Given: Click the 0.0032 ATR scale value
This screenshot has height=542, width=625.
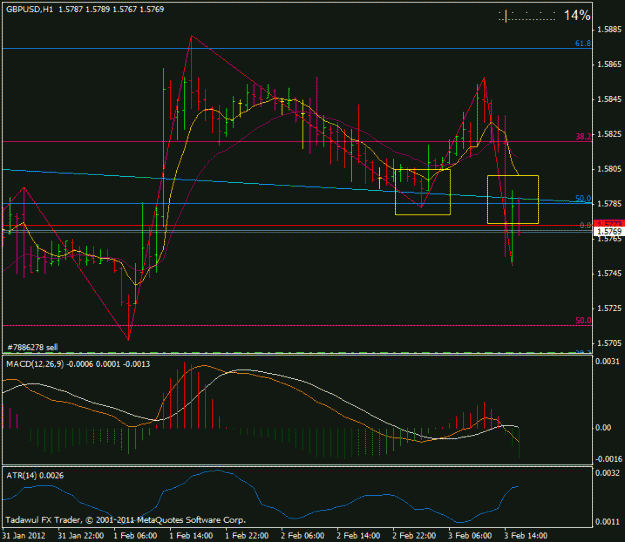Looking at the screenshot, I should [x=607, y=473].
